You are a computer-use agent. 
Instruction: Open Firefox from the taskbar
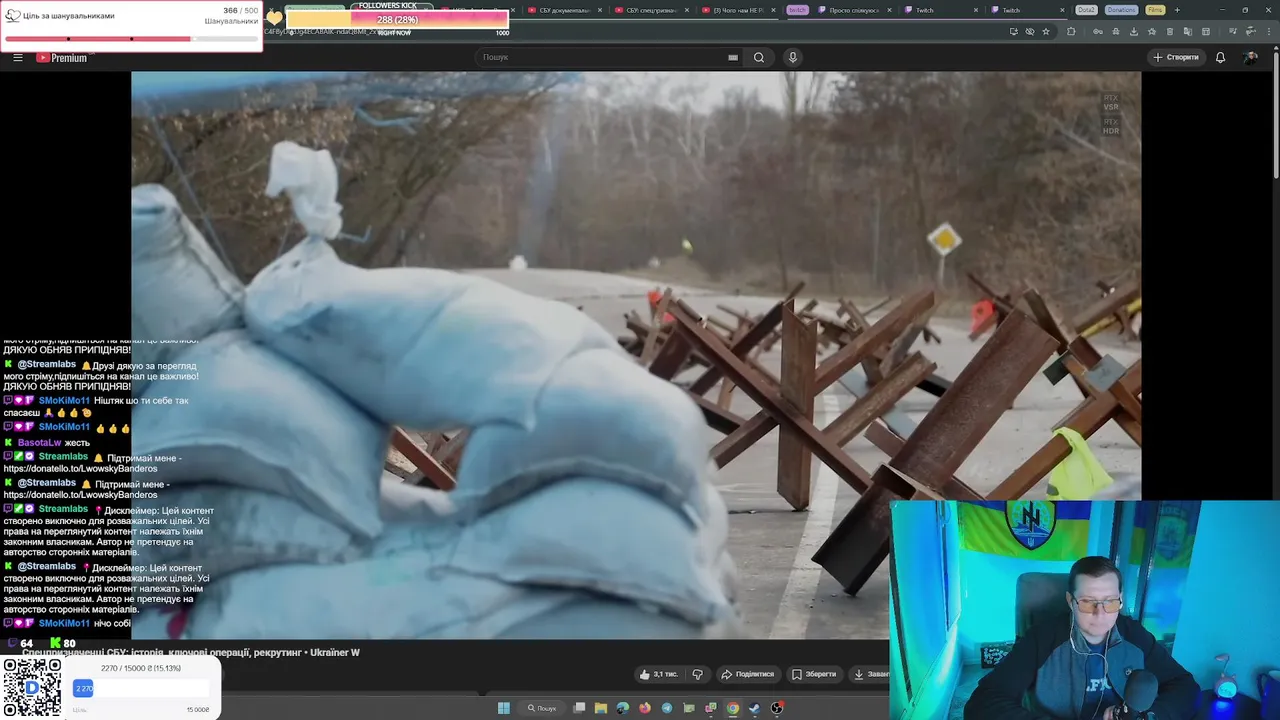coord(645,708)
